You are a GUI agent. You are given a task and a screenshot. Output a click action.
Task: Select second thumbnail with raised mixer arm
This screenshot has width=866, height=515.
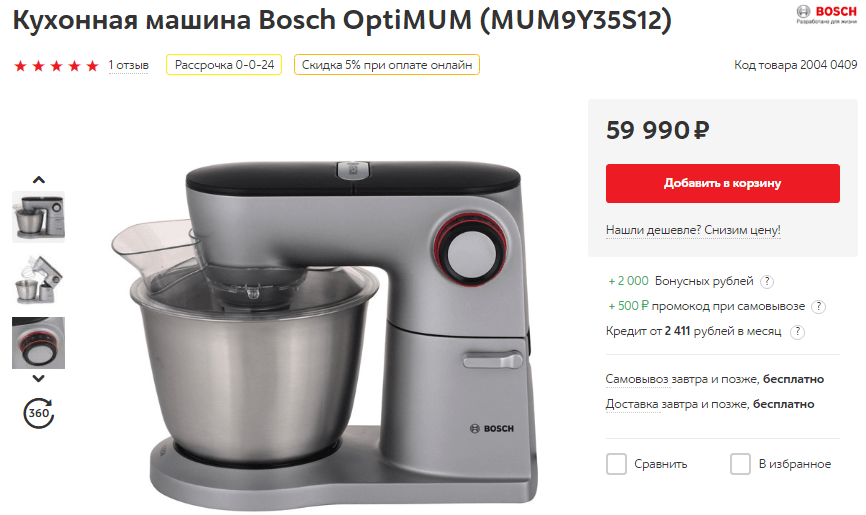pos(39,280)
